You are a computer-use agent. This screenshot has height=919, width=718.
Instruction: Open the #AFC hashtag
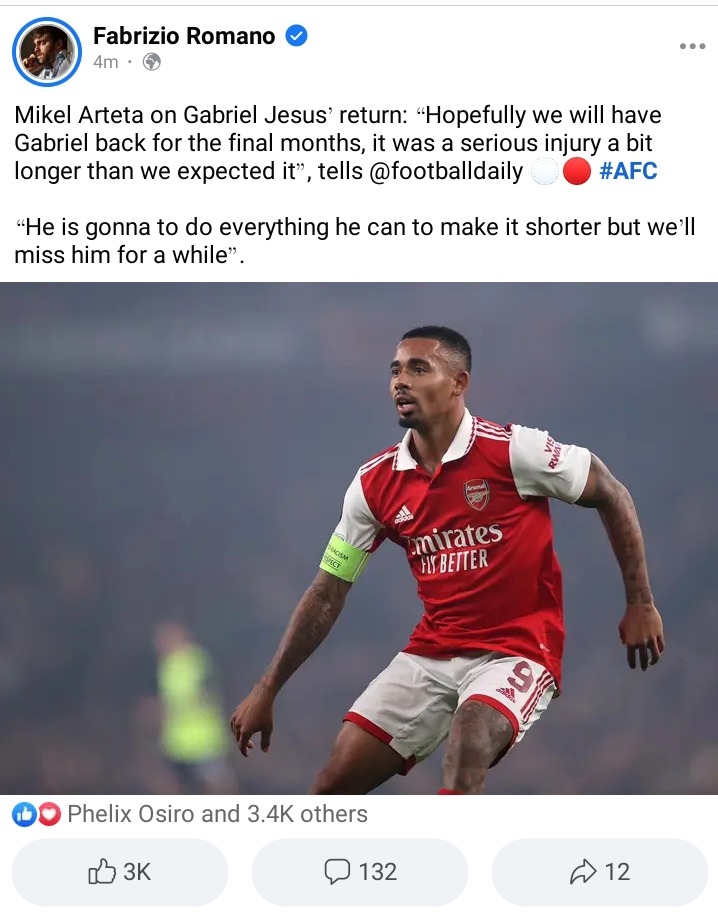628,171
